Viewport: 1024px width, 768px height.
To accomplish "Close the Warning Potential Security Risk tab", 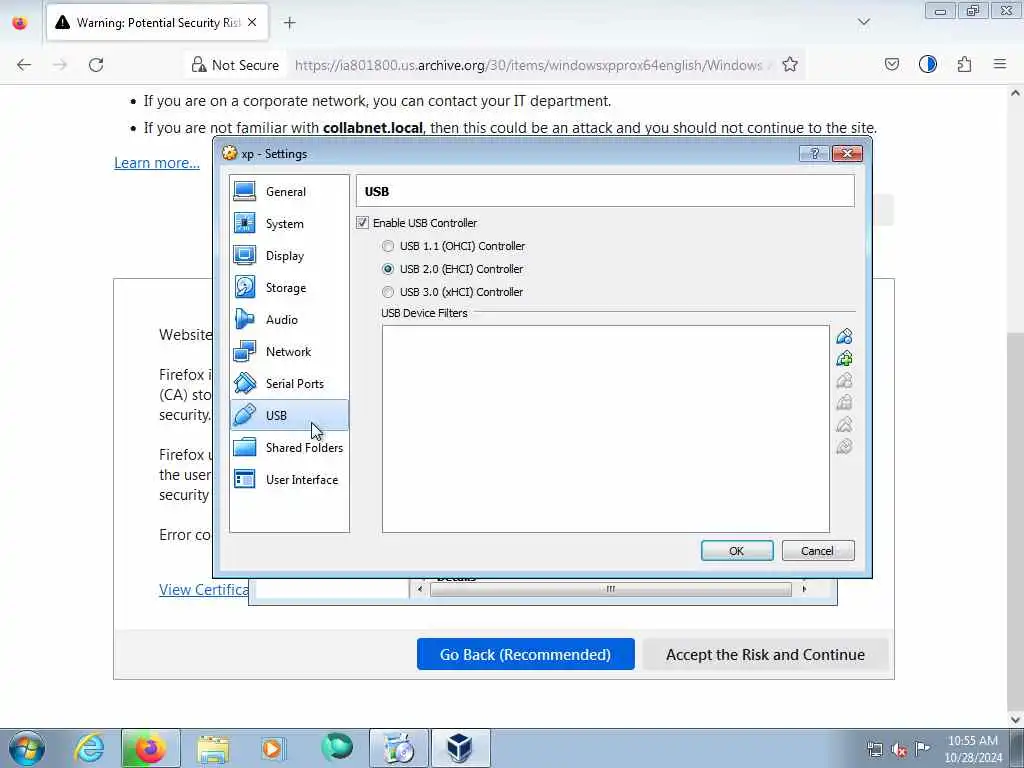I will [x=252, y=22].
